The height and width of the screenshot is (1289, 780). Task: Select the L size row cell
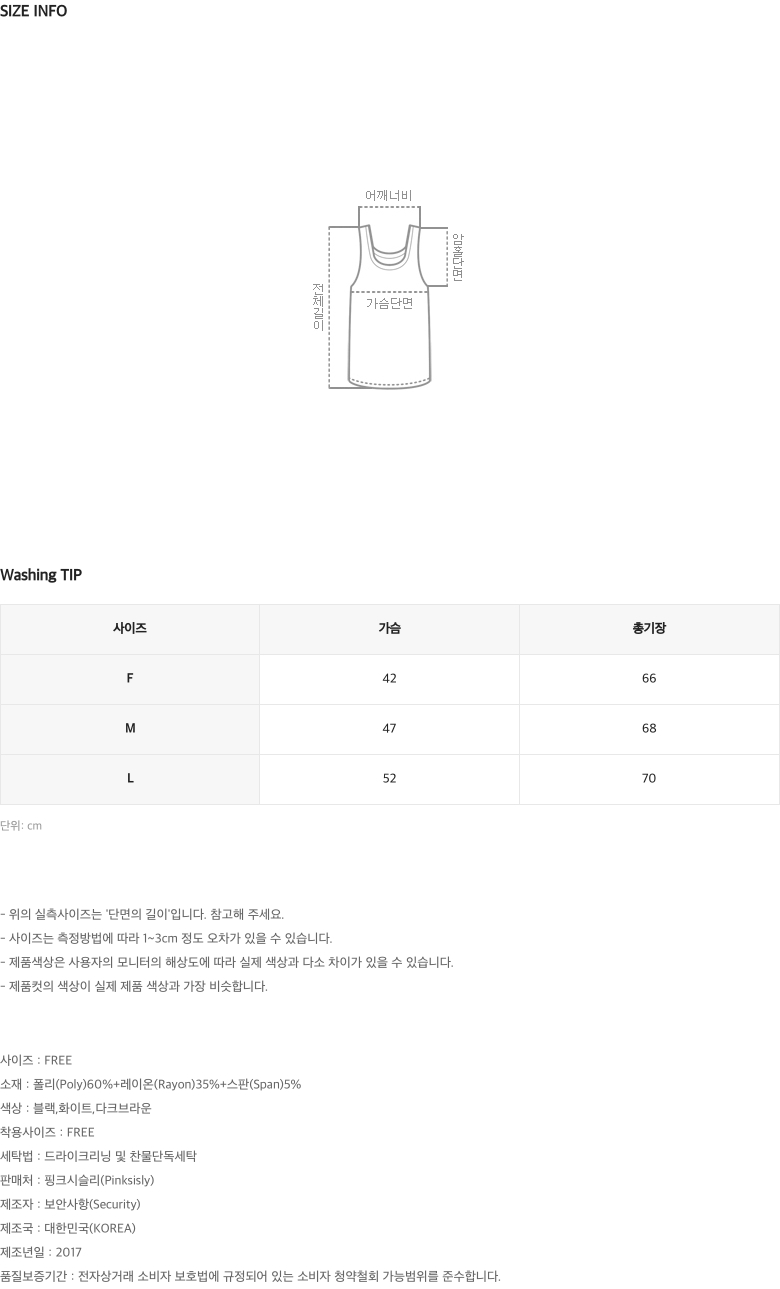(x=130, y=779)
